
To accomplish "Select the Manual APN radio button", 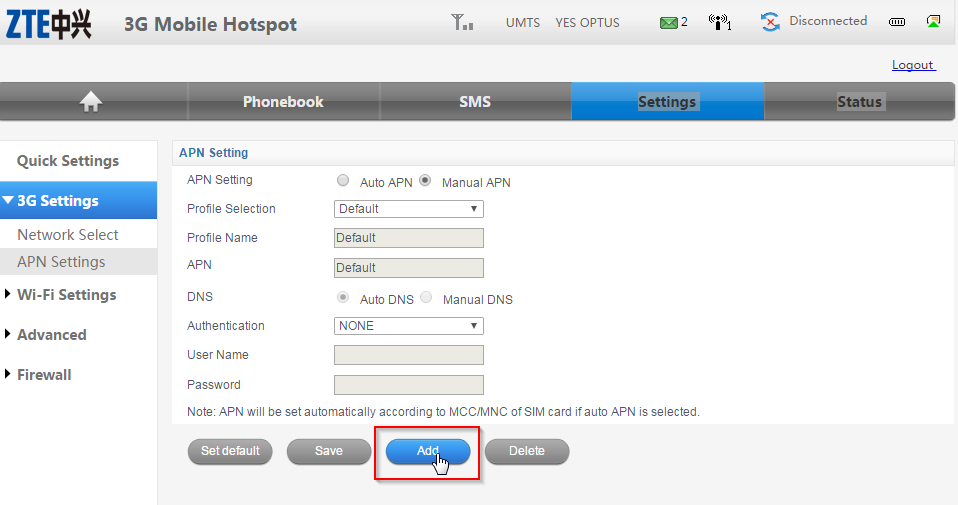I will tap(425, 181).
